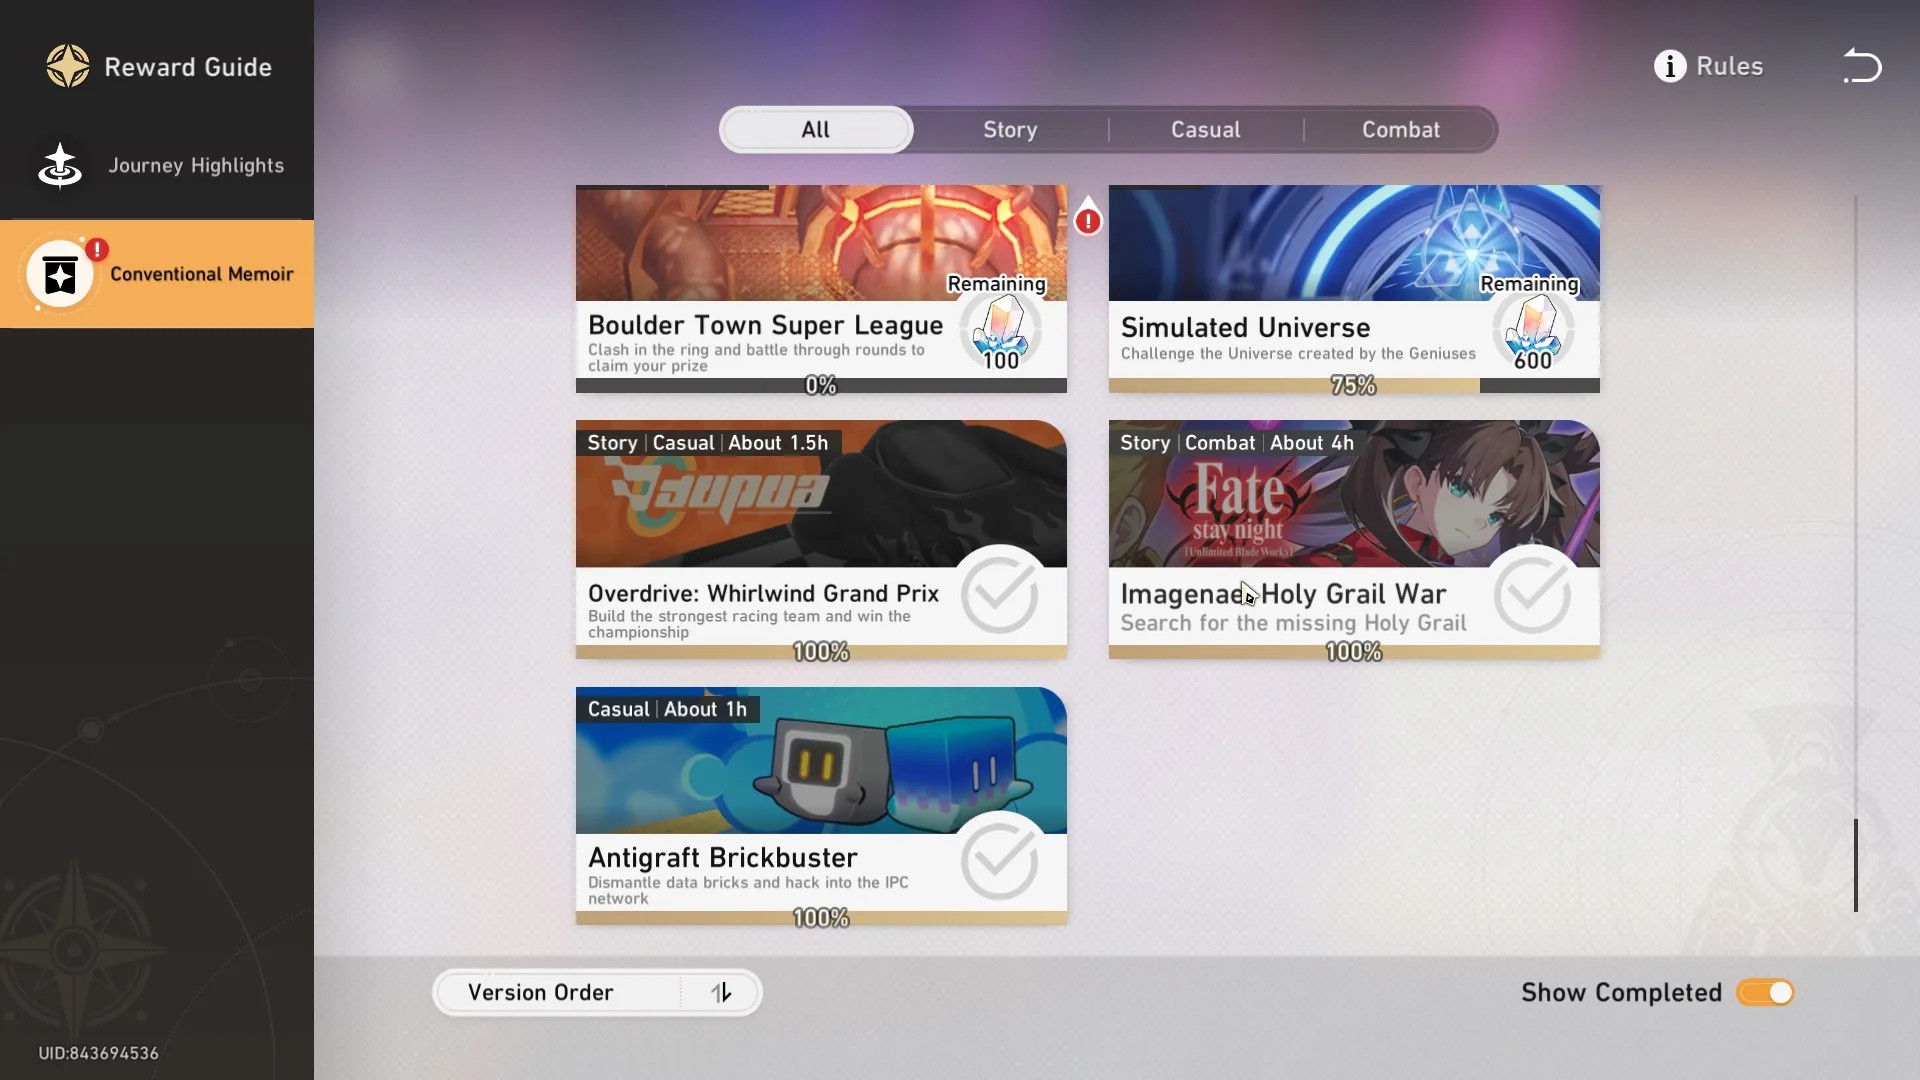1920x1080 pixels.
Task: Click Antigraft Brickbuster completed checkmark
Action: (x=1000, y=861)
